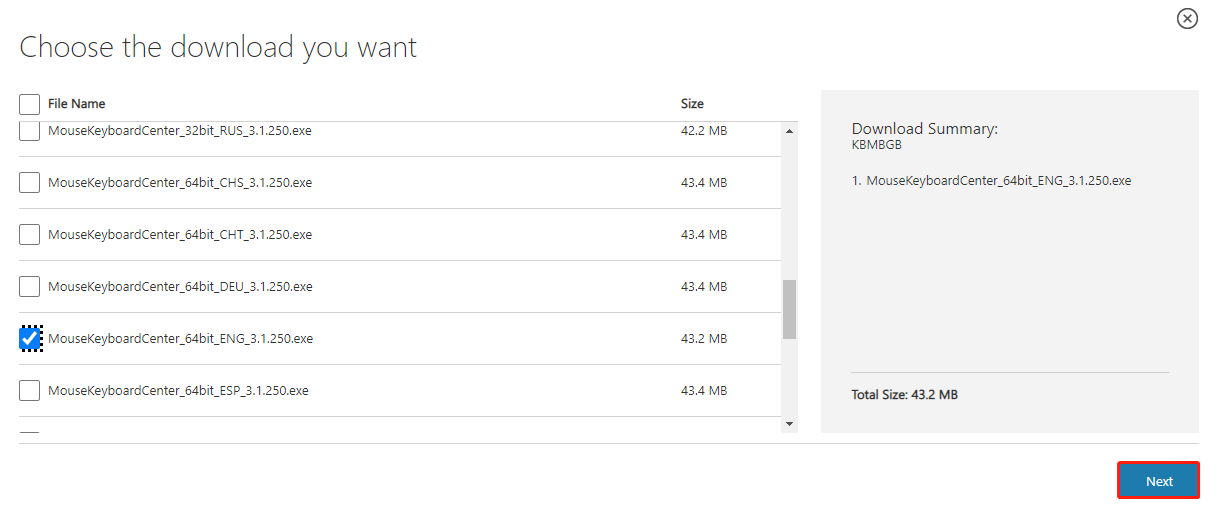
Task: Click the MouseKeyboardCenter_64bit_CHT file name
Action: pyautogui.click(x=180, y=235)
